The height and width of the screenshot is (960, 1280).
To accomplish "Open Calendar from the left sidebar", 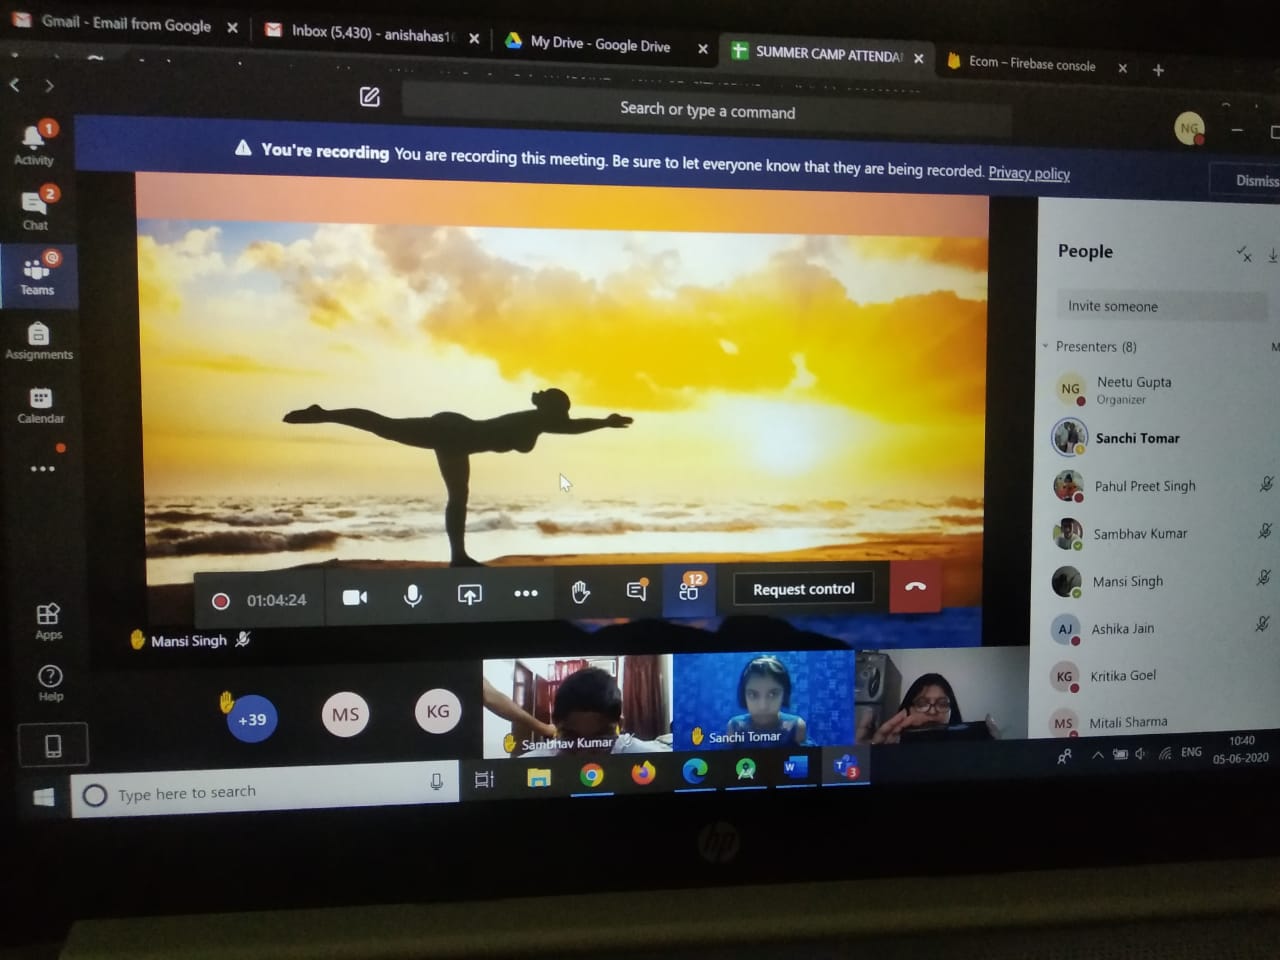I will (40, 405).
